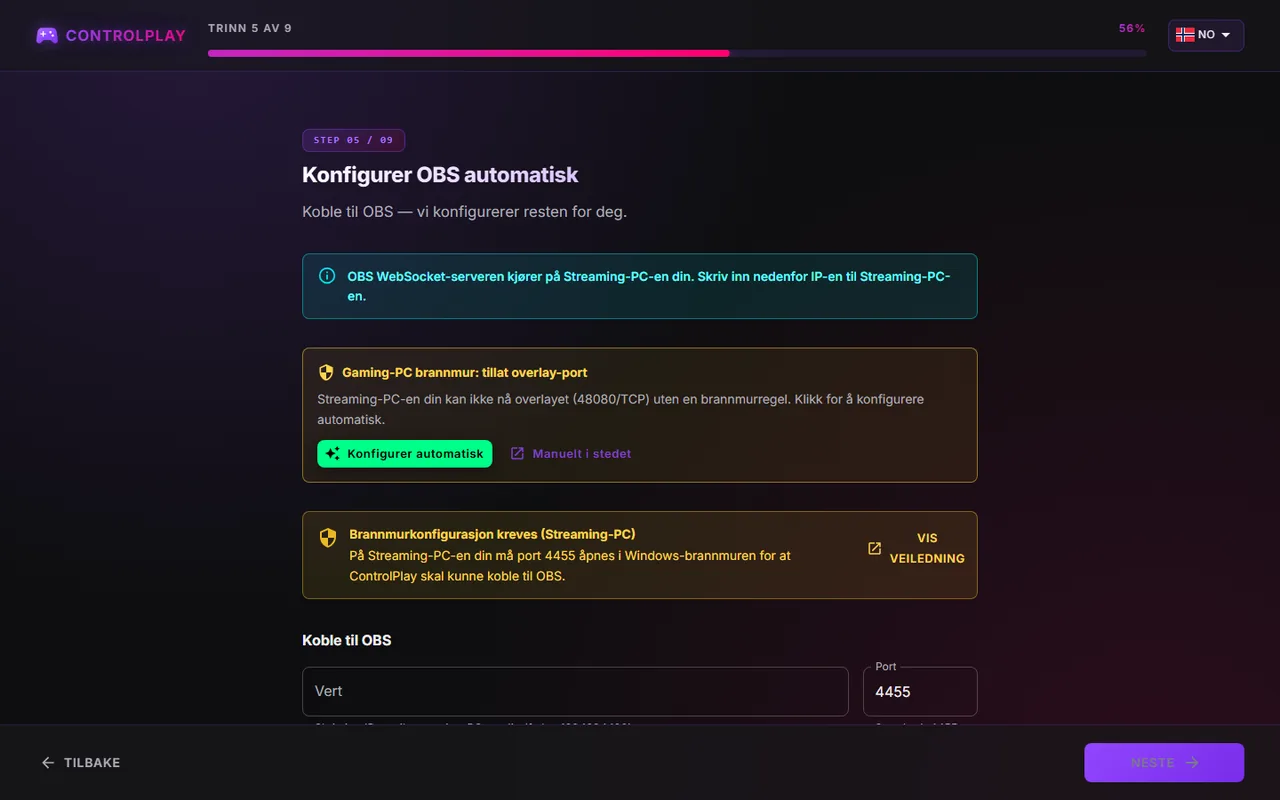1280x800 pixels.
Task: Click the shield icon beside Brannmurkonfigurasjon kreves
Action: pyautogui.click(x=328, y=538)
